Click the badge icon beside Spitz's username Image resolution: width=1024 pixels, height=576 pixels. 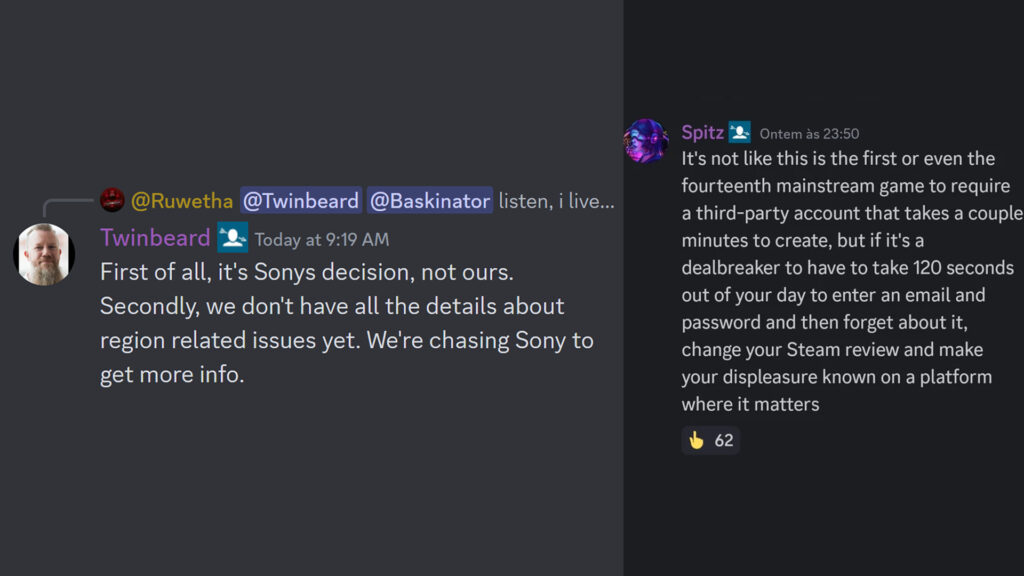[x=739, y=131]
